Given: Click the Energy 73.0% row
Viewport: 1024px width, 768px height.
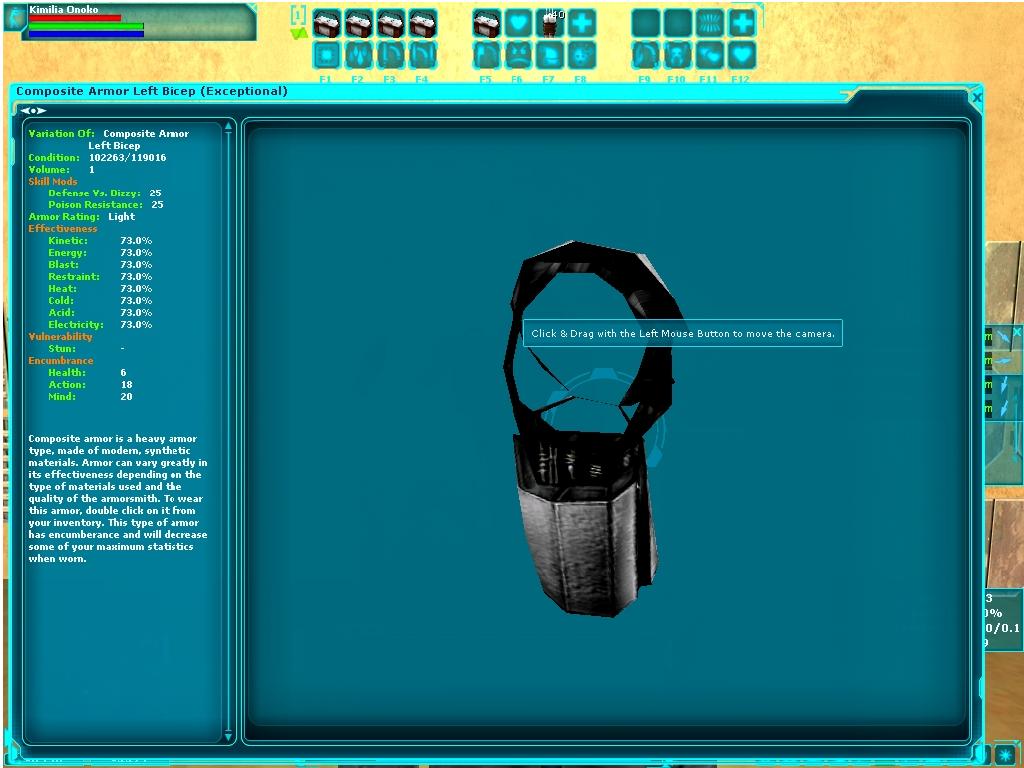Looking at the screenshot, I should [100, 252].
